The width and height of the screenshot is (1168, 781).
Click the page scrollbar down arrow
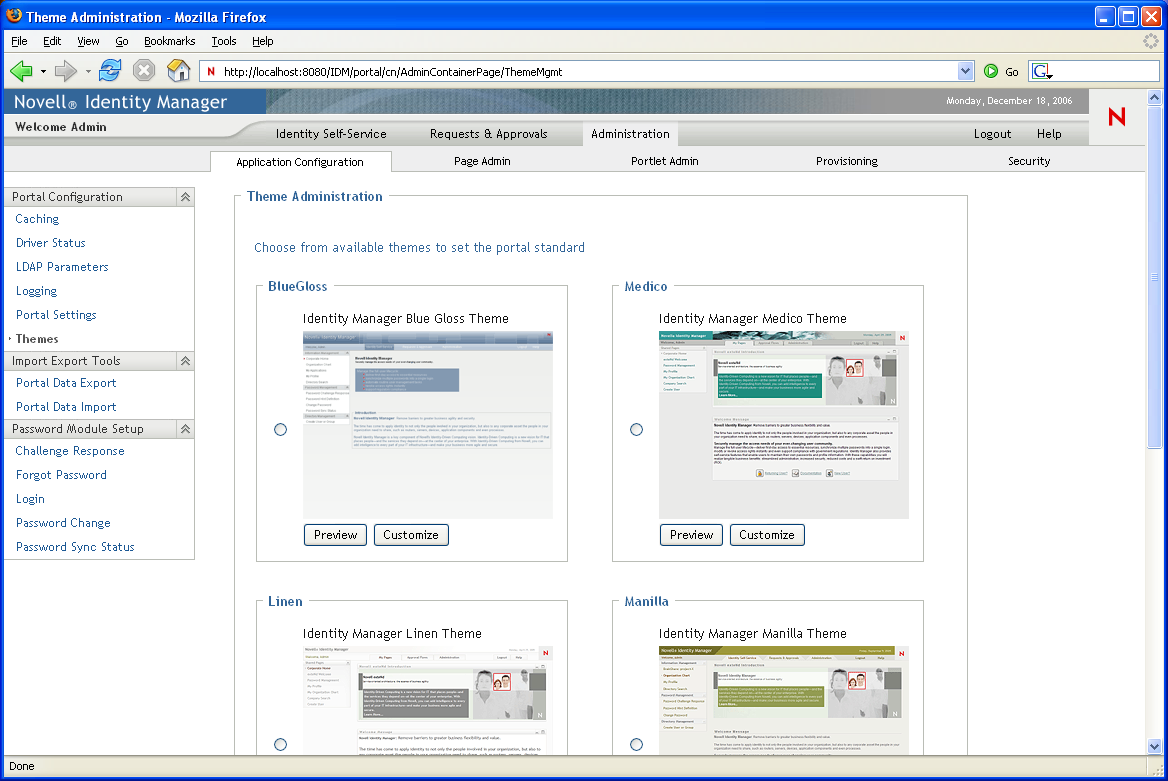(1155, 747)
